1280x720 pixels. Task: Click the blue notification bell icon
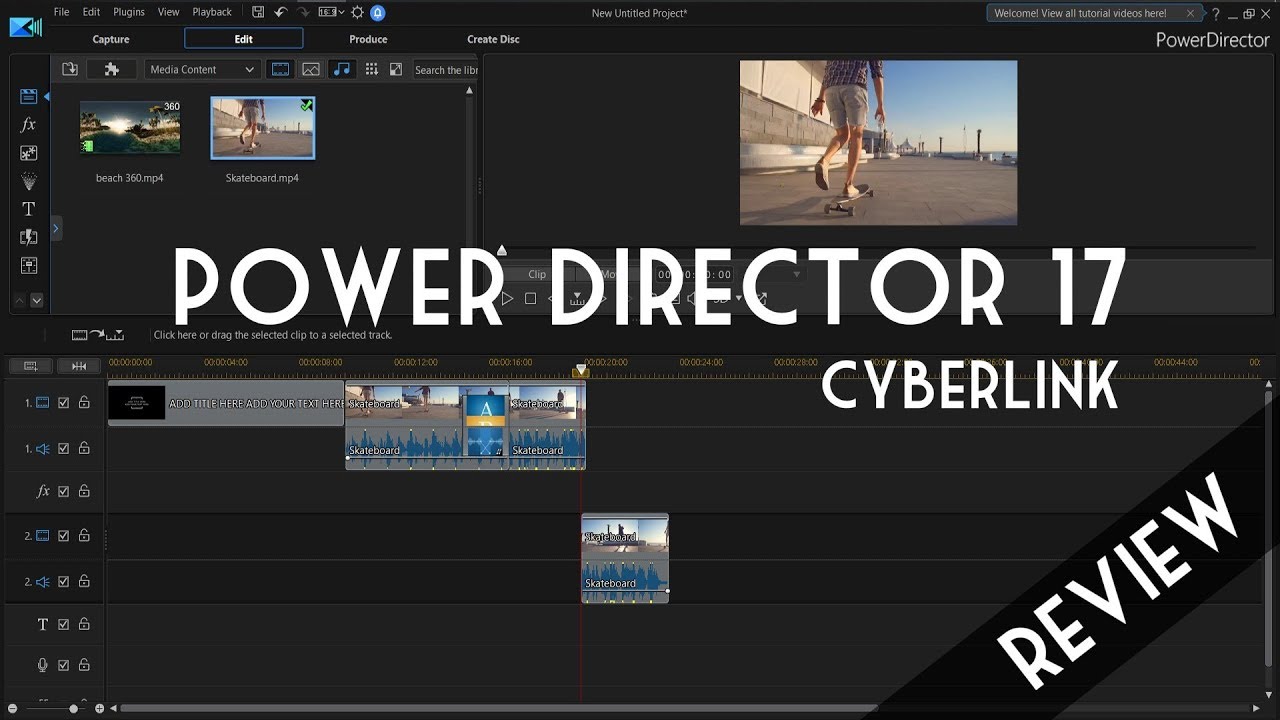point(378,13)
